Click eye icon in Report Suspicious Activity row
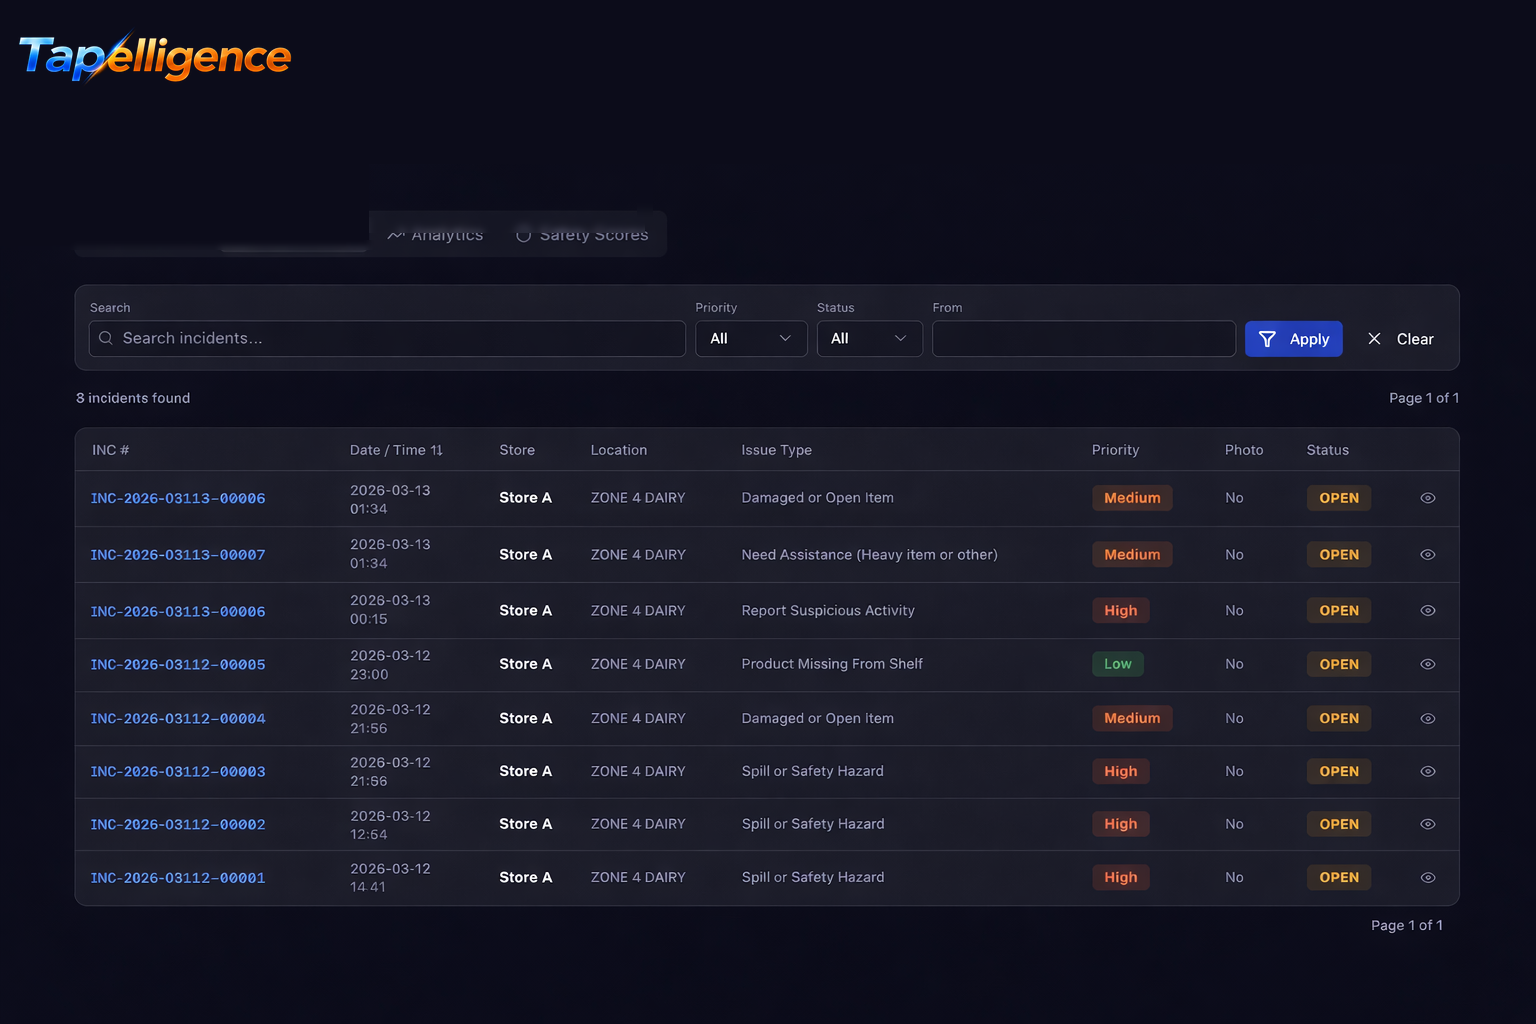 [1428, 611]
